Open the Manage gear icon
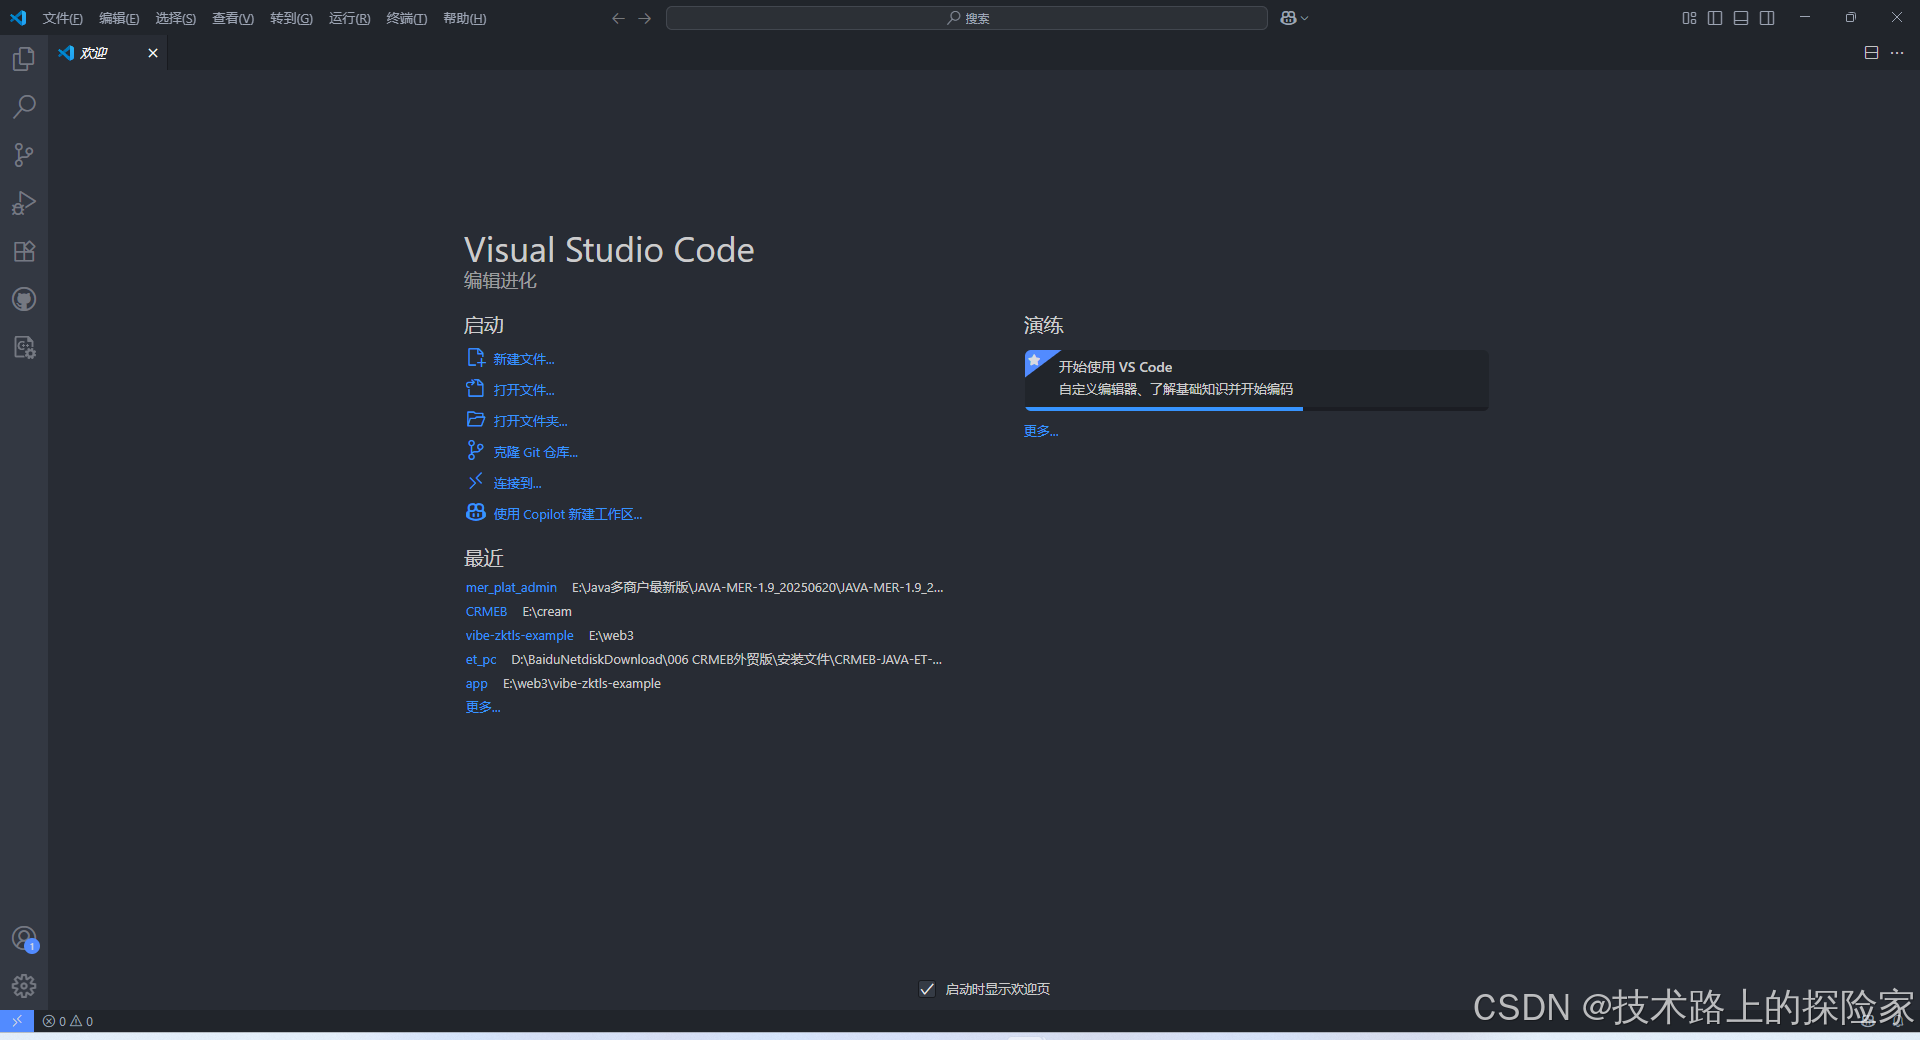 coord(24,986)
